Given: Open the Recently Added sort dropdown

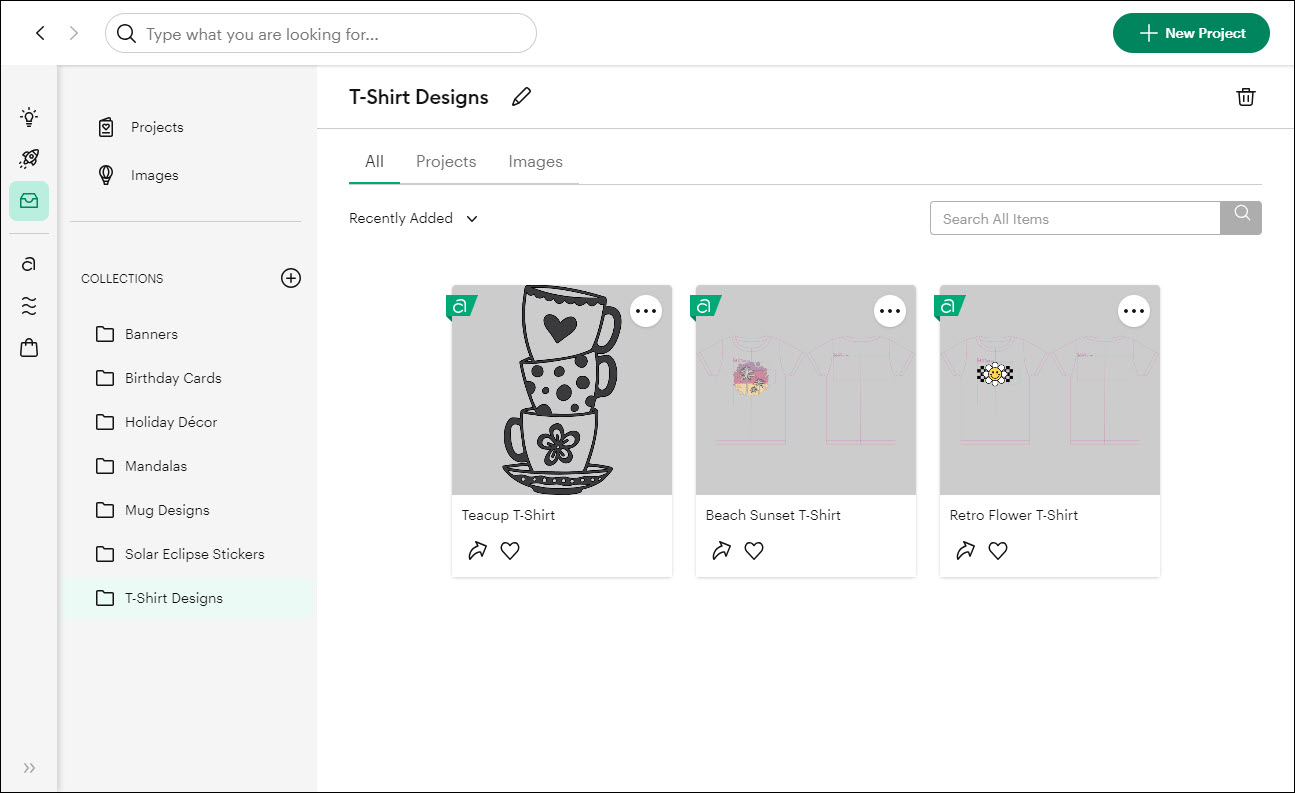Looking at the screenshot, I should (x=413, y=218).
